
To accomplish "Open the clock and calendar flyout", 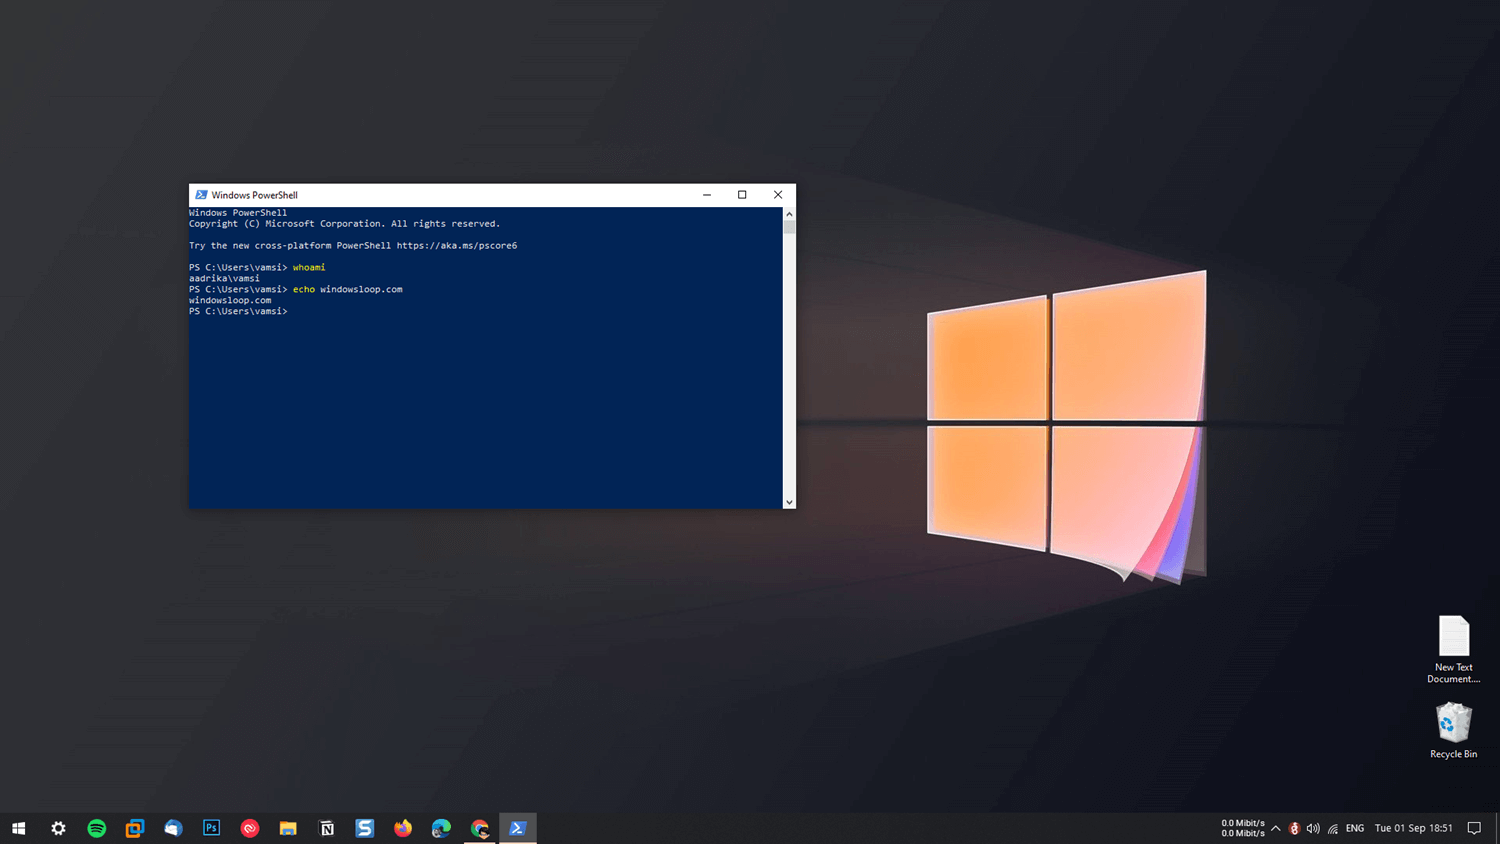I will [1413, 828].
